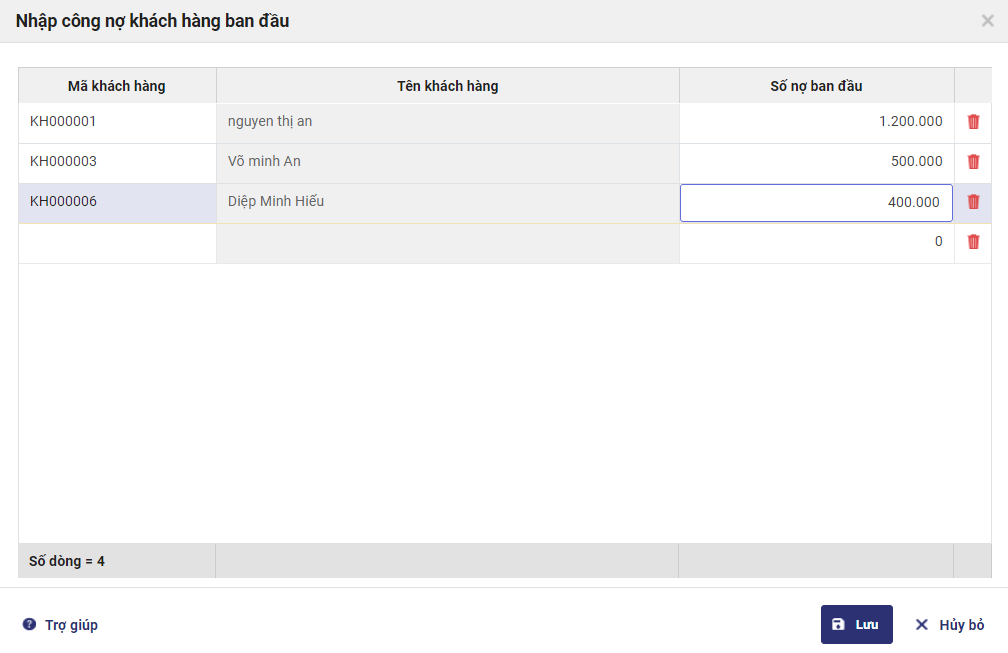This screenshot has height=653, width=1008.
Task: Delete the KH000001 row with trash icon
Action: 973,122
